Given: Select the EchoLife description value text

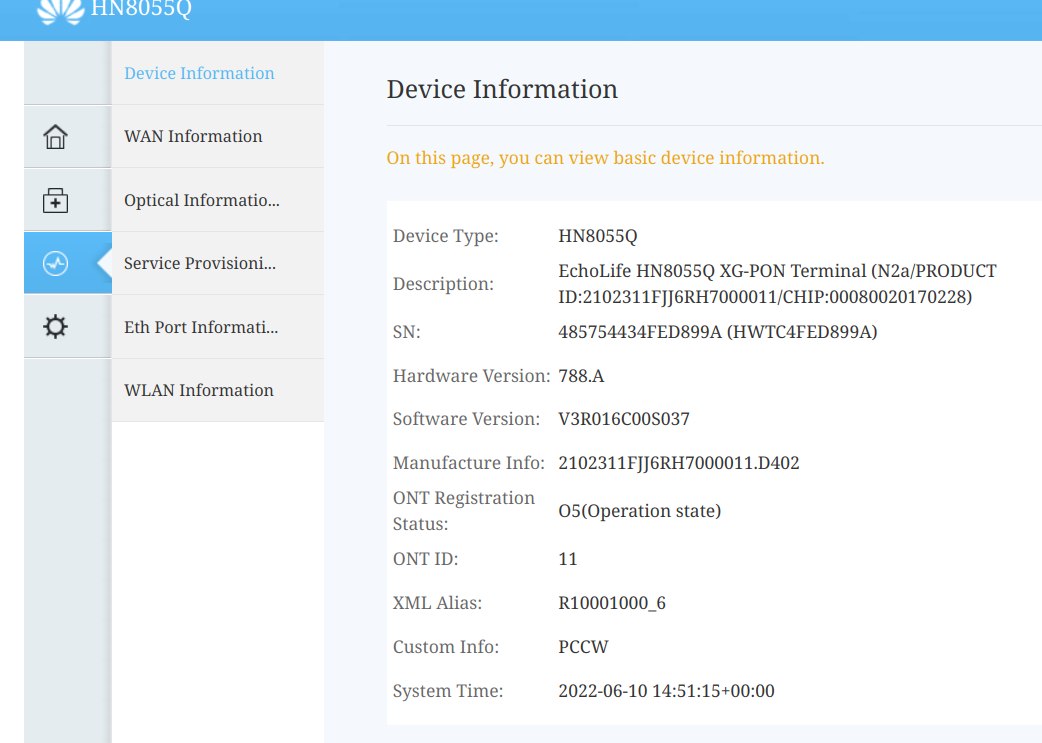Looking at the screenshot, I should [x=778, y=284].
